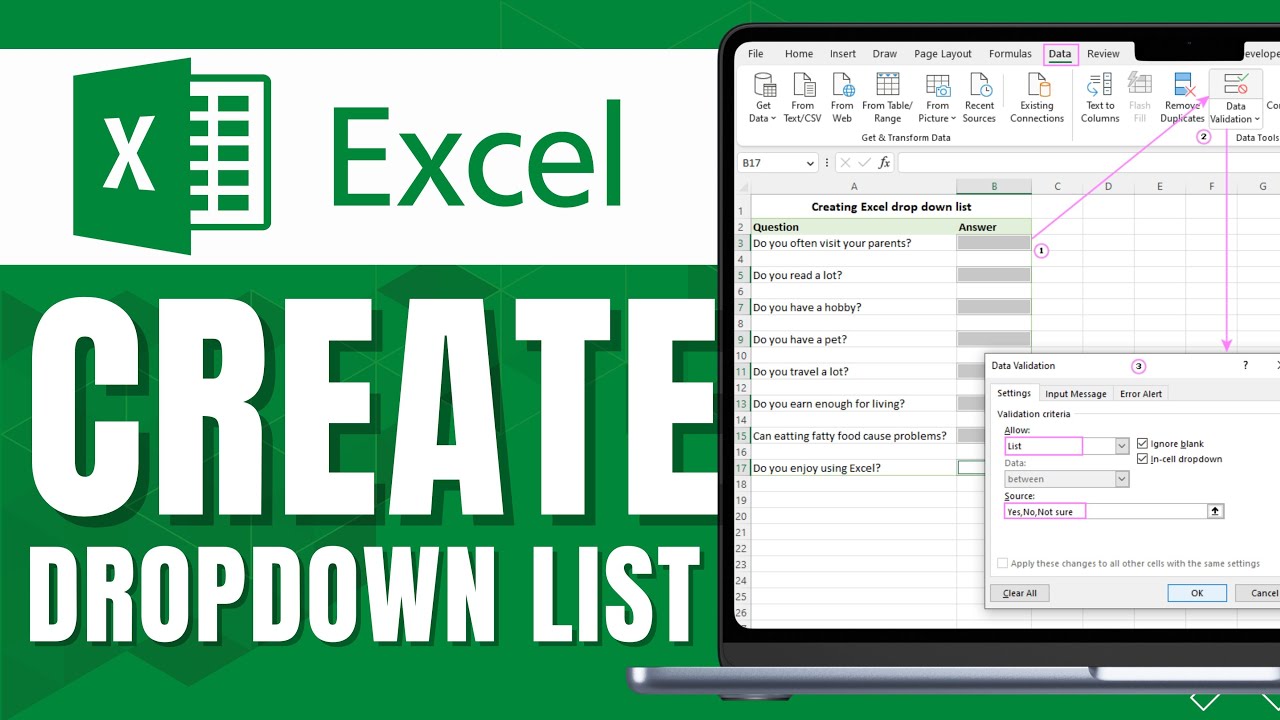
Task: Open the File tab
Action: tap(756, 54)
